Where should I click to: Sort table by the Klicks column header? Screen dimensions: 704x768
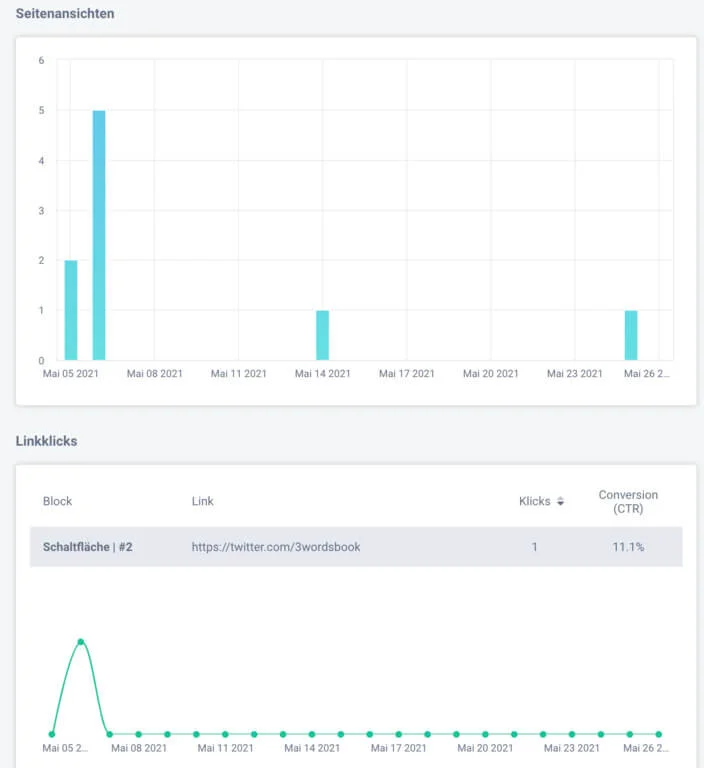click(535, 501)
